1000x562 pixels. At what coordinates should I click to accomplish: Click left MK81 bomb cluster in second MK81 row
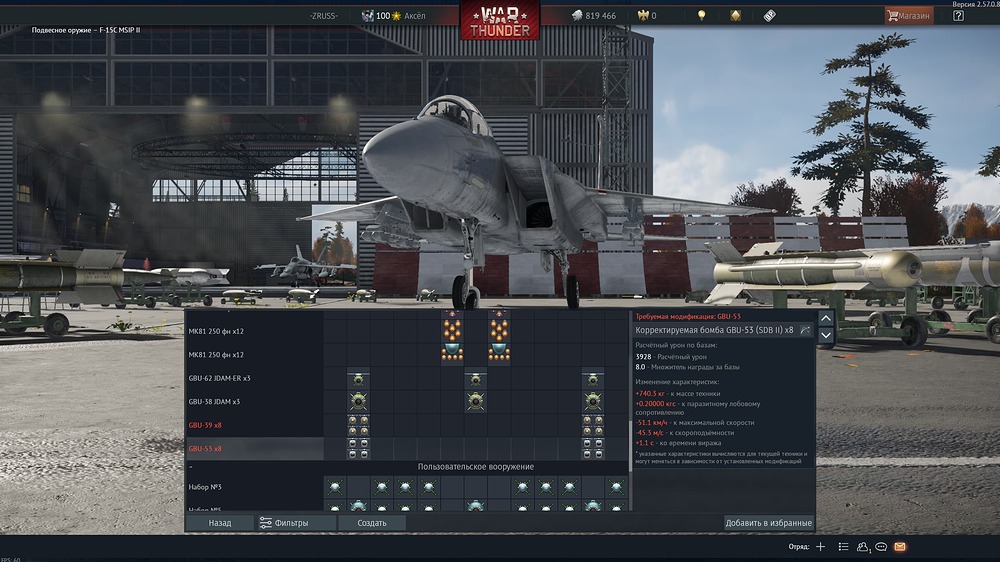452,351
